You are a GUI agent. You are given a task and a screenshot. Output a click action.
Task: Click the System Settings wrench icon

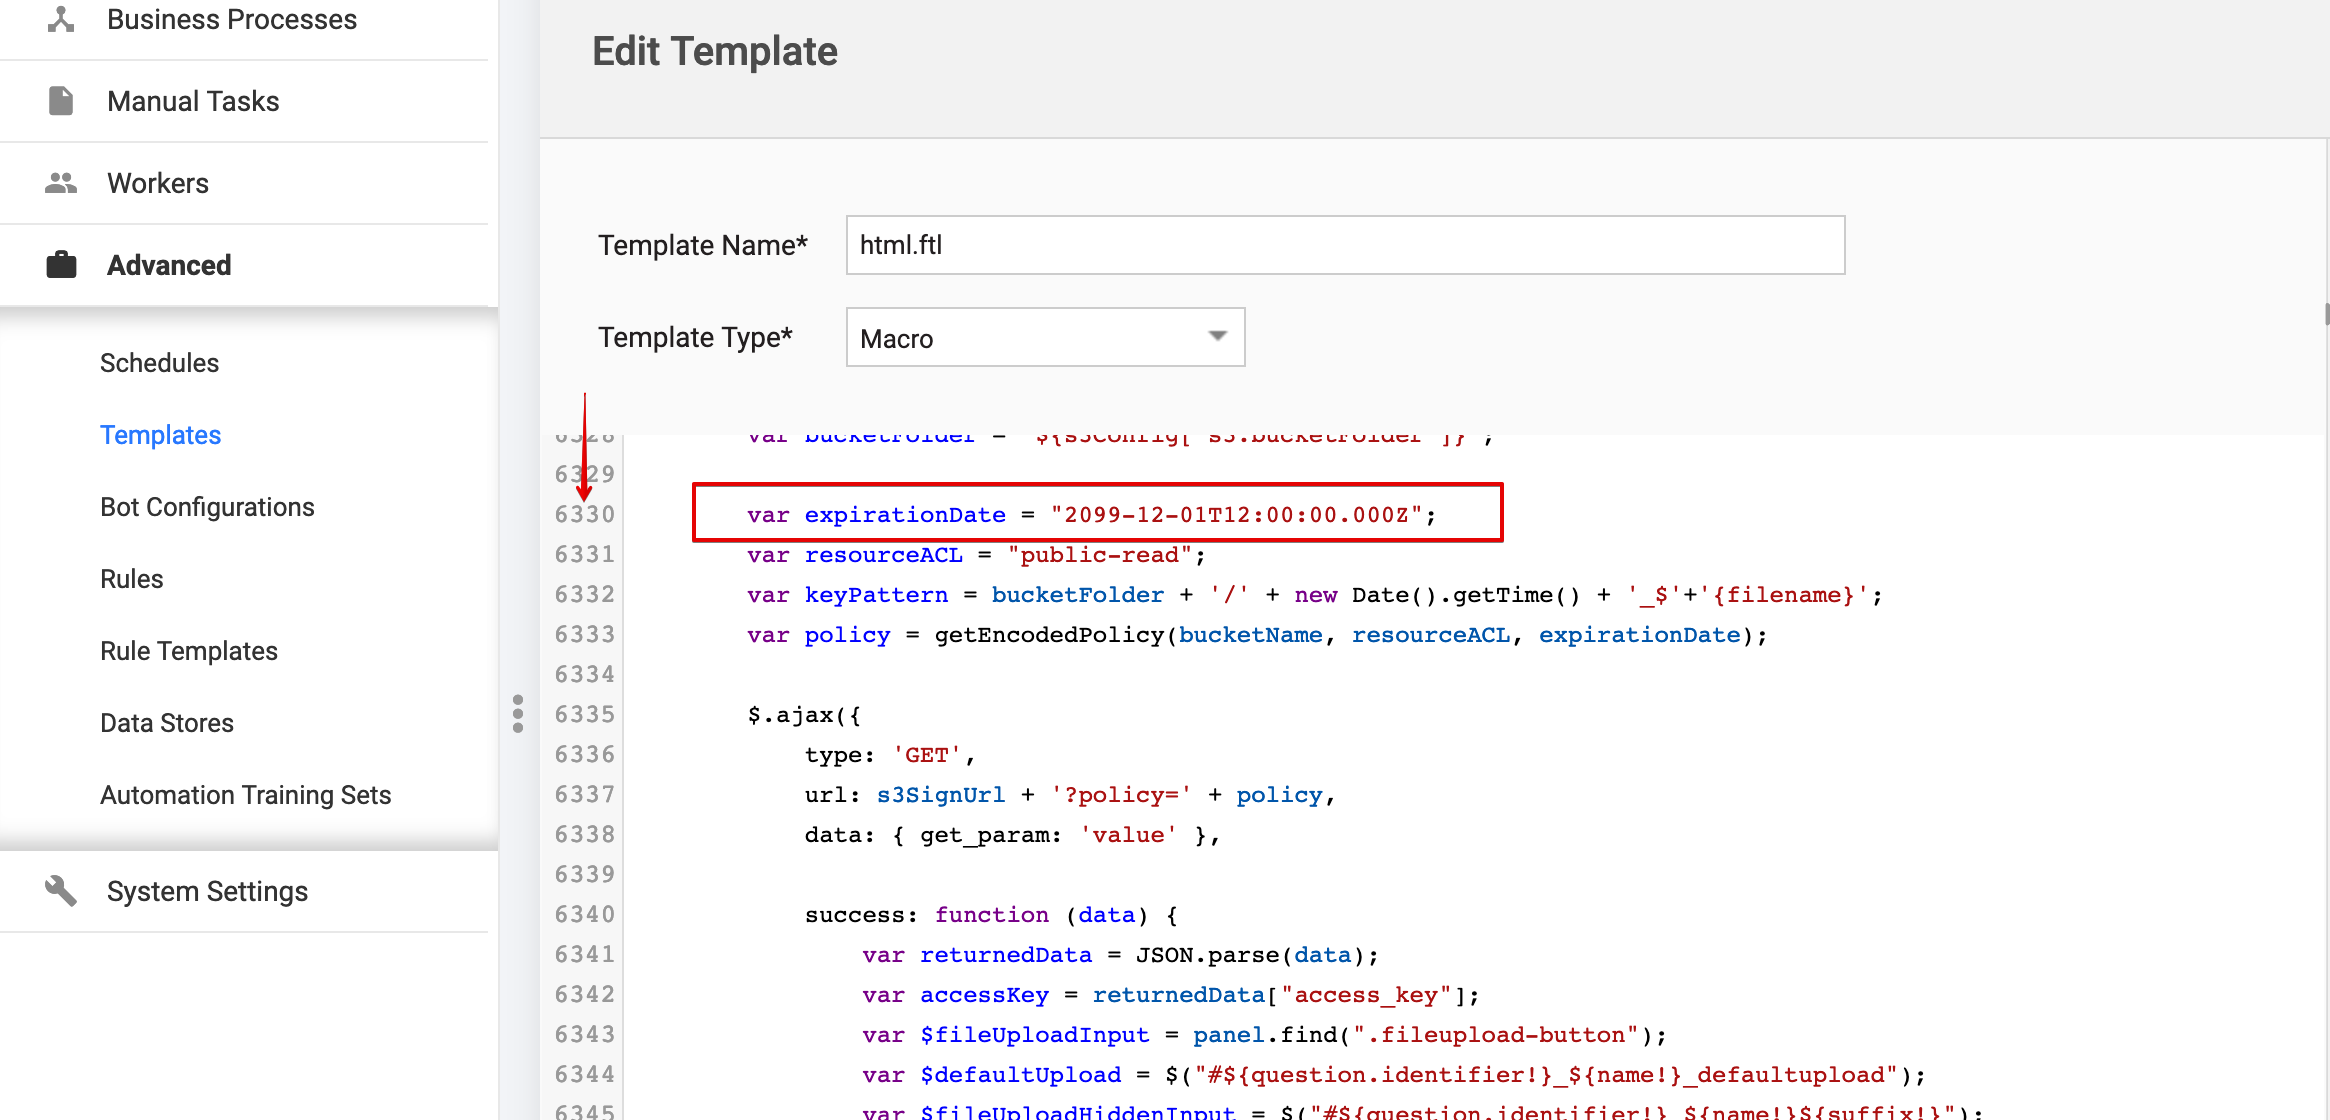click(x=61, y=890)
